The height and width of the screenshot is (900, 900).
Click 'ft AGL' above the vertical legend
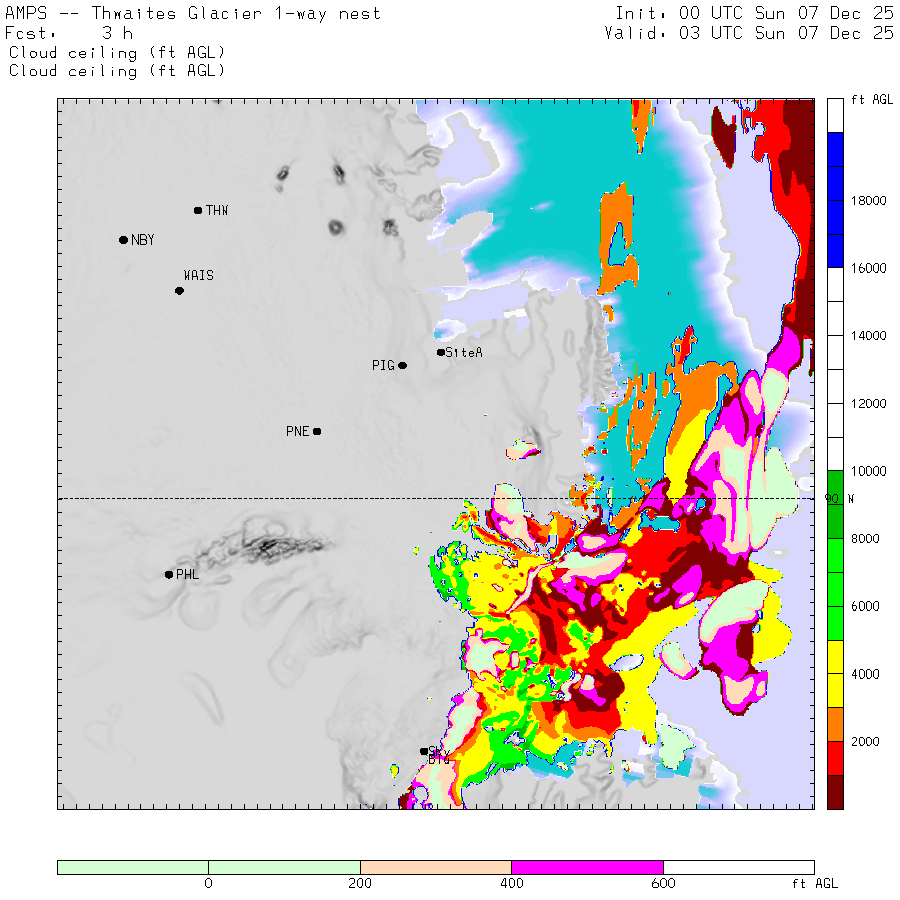point(872,100)
